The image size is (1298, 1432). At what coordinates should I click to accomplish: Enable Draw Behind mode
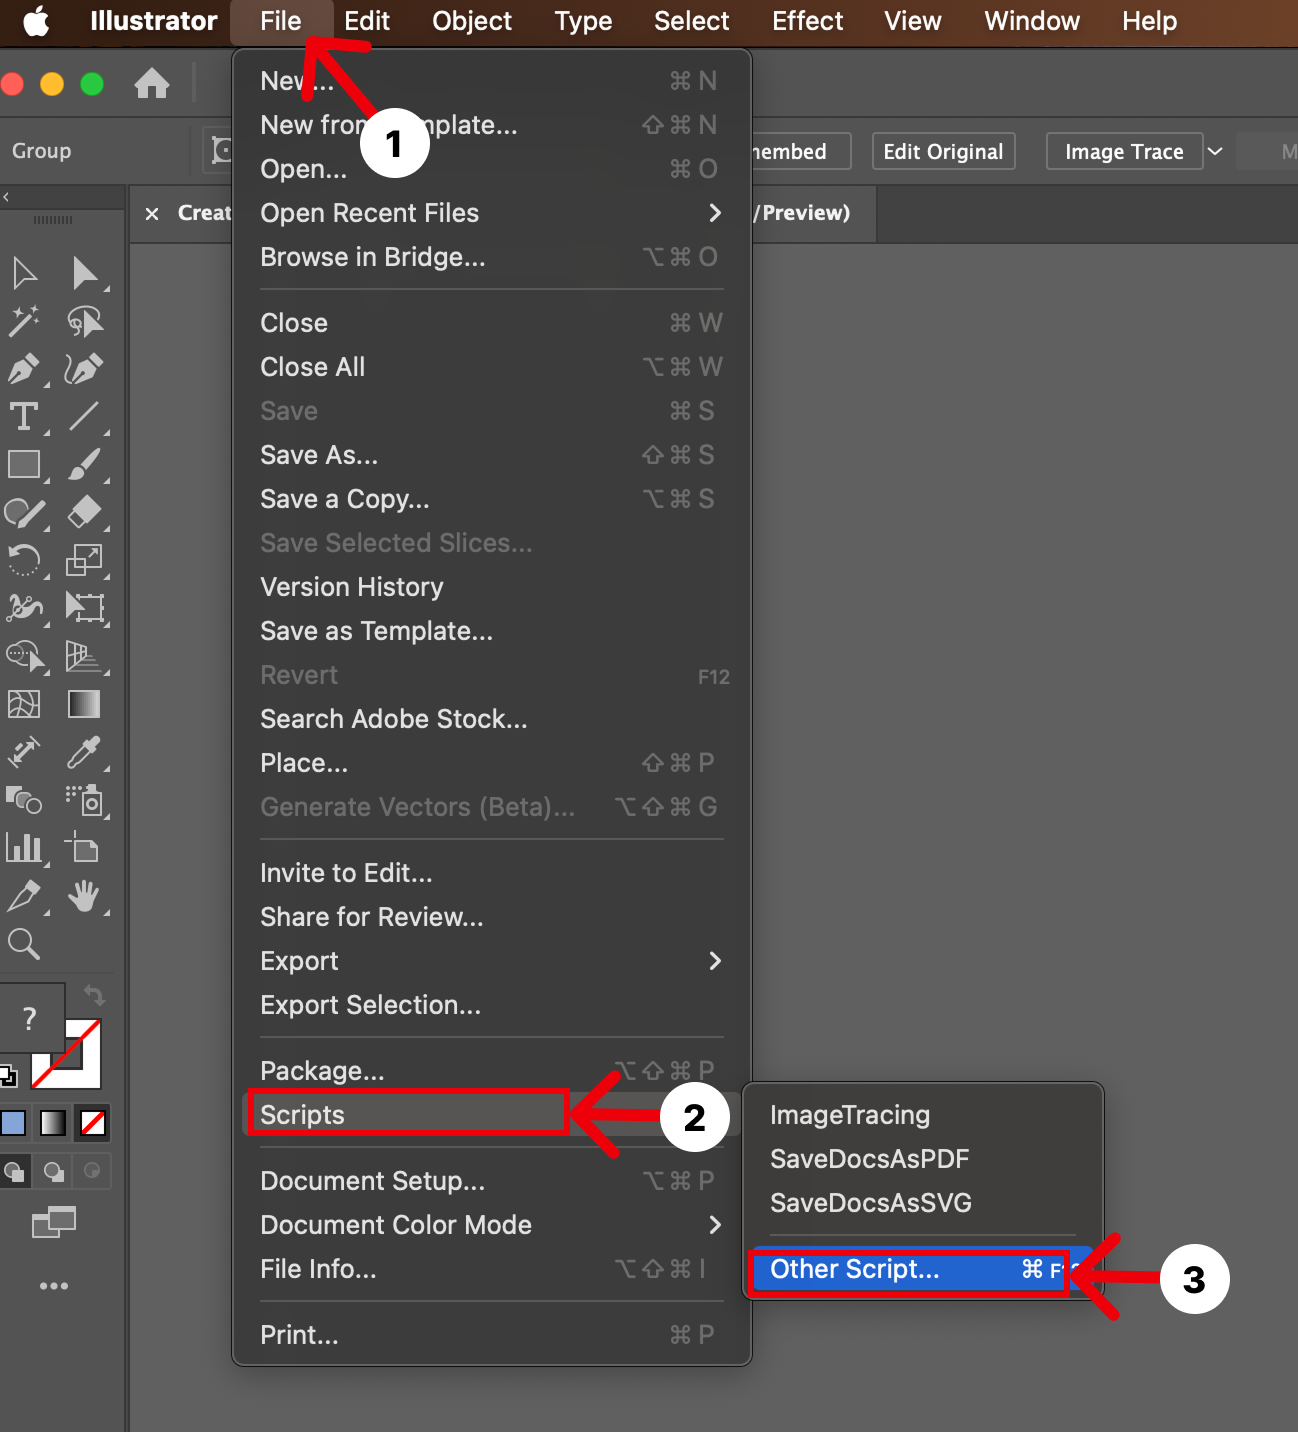[x=54, y=1170]
